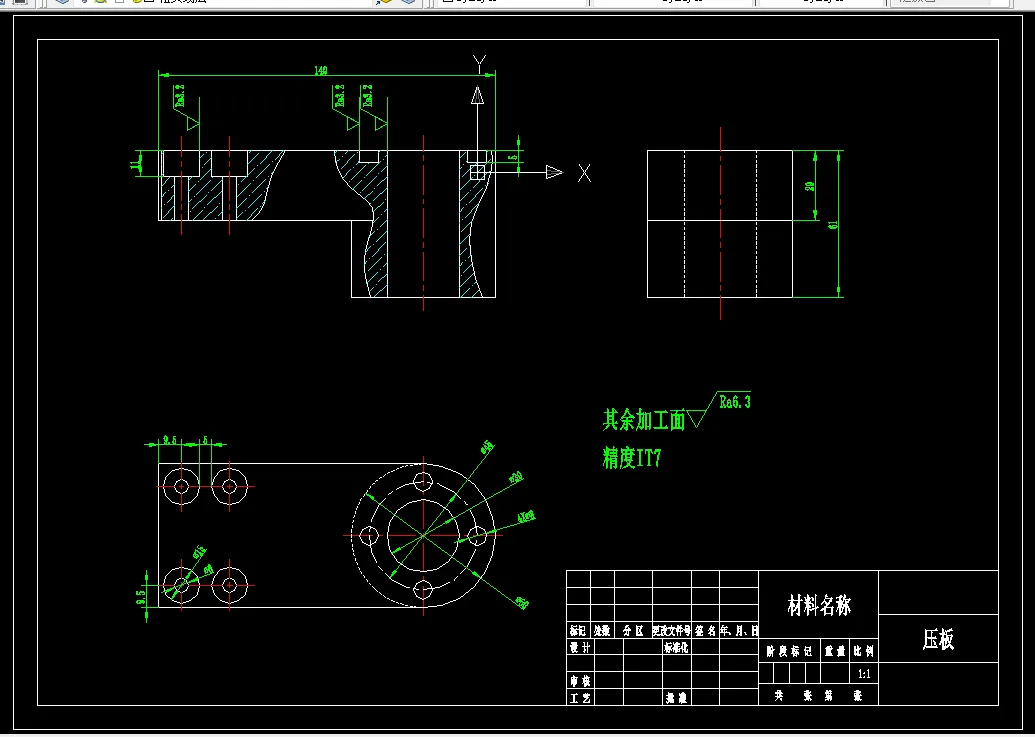Select the 标准化 label cell
The image size is (1035, 737).
(x=676, y=647)
